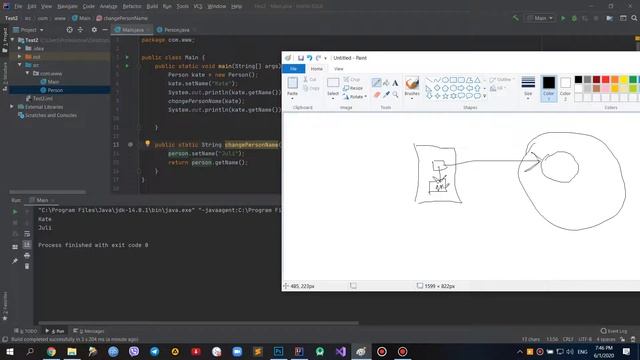Select the yellow color swatch in Paint

[x=624, y=79]
